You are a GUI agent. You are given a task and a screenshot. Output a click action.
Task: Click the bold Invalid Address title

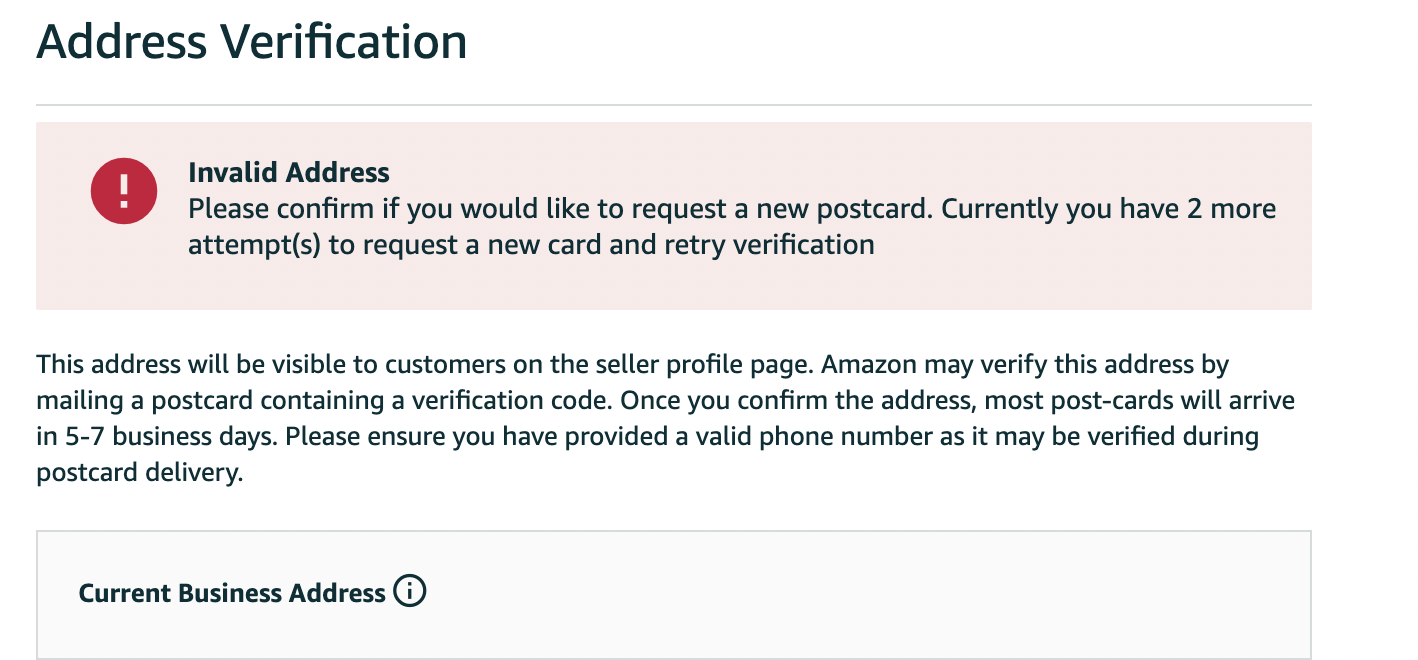[x=289, y=173]
